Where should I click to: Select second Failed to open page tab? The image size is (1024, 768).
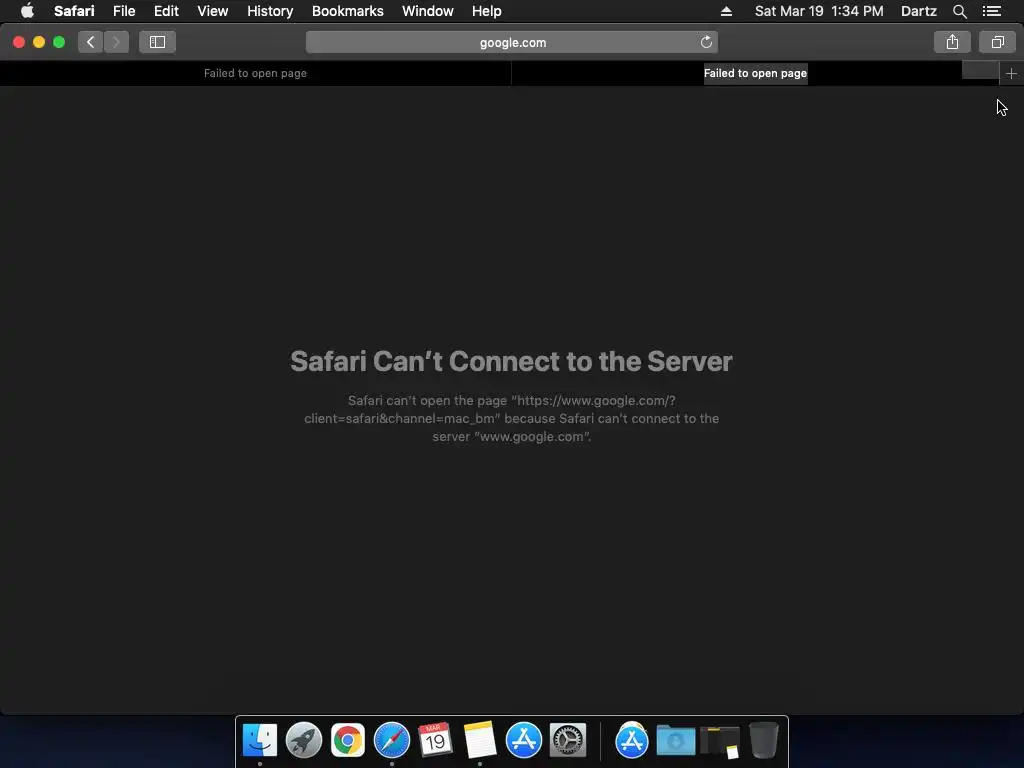point(755,73)
